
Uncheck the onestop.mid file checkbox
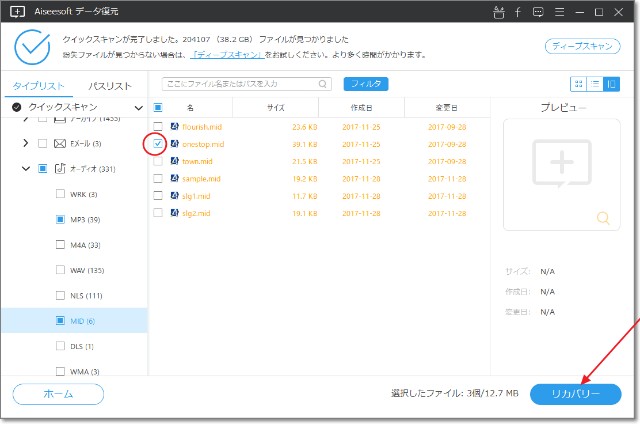tap(158, 144)
